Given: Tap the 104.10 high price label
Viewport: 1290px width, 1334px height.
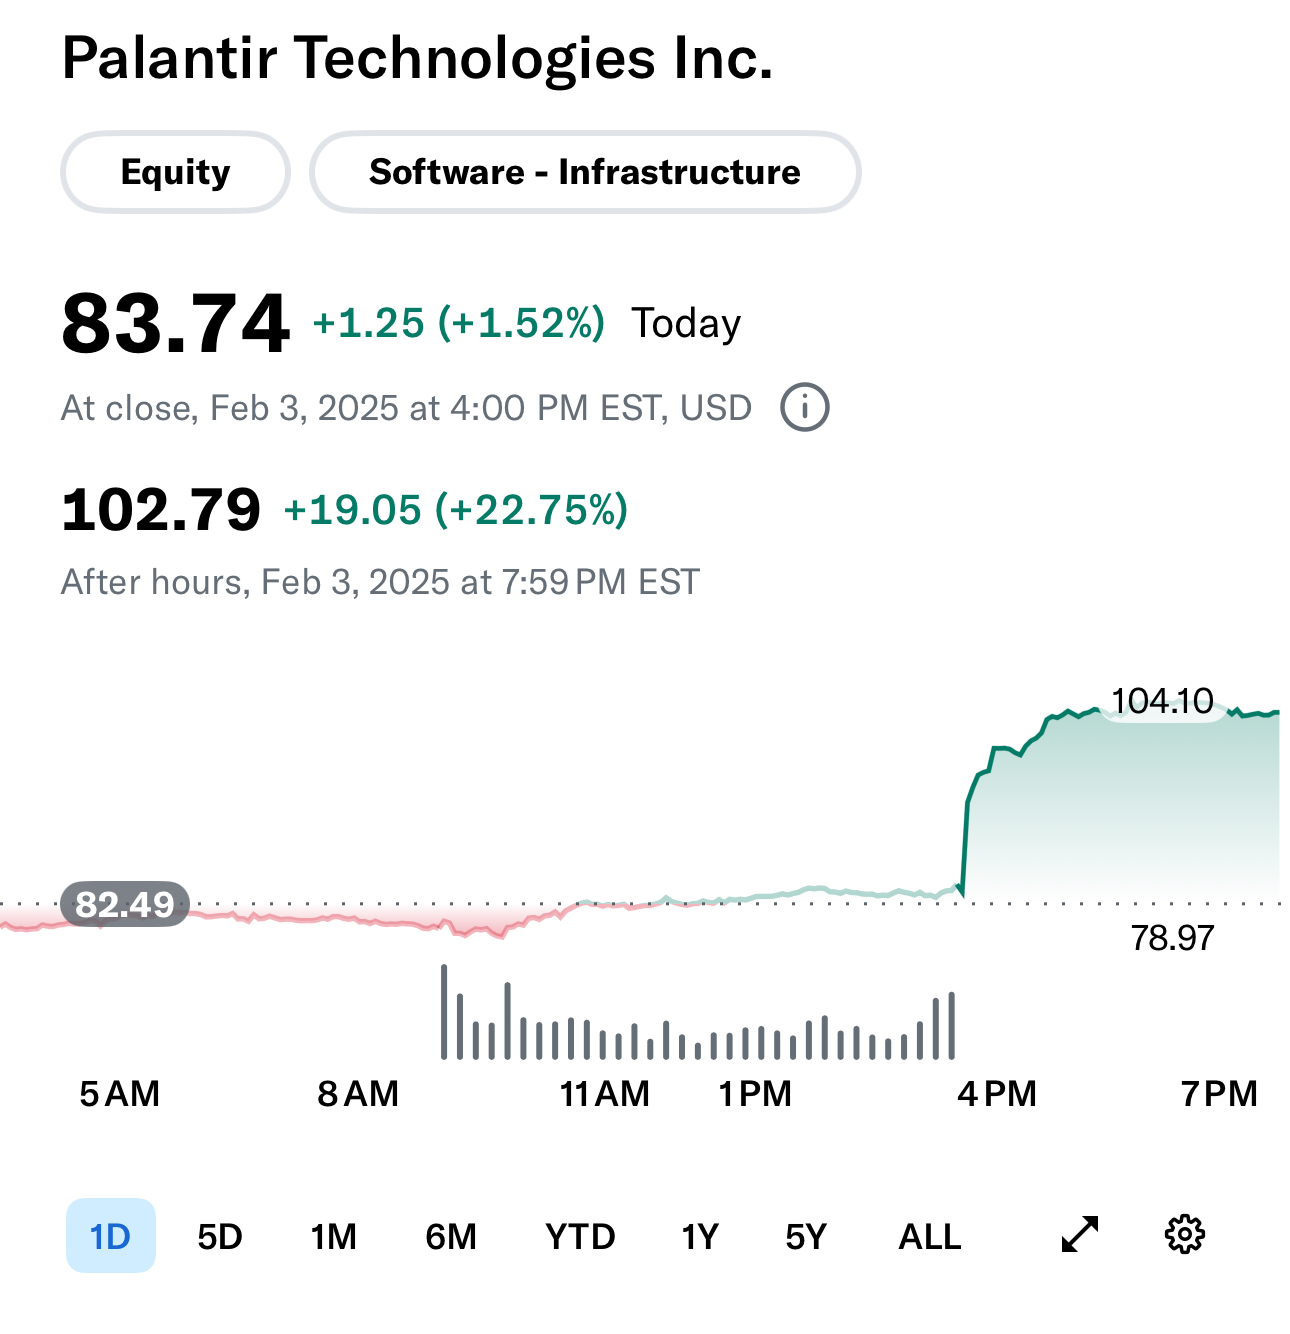Looking at the screenshot, I should [1162, 701].
